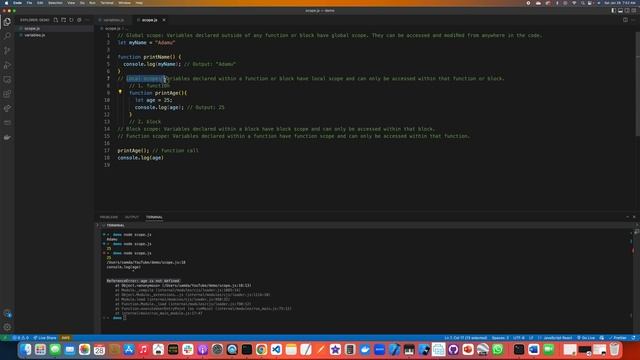This screenshot has height=360, width=640.
Task: Open the Docker view in activity bar
Action: pos(7,137)
